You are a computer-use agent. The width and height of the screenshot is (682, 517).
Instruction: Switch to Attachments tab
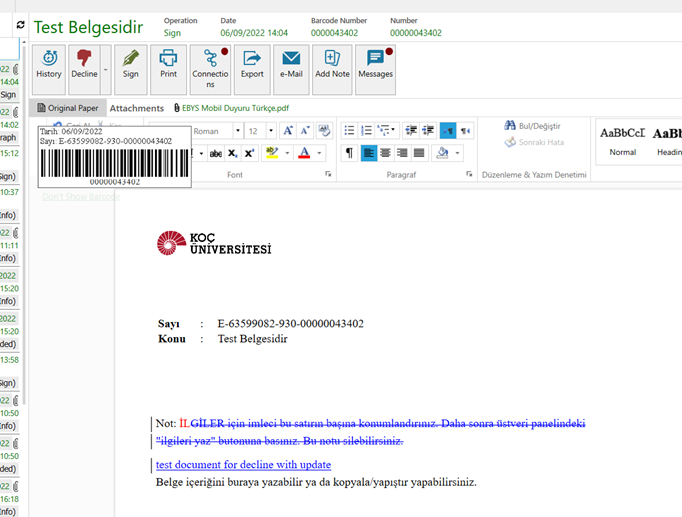[x=136, y=108]
